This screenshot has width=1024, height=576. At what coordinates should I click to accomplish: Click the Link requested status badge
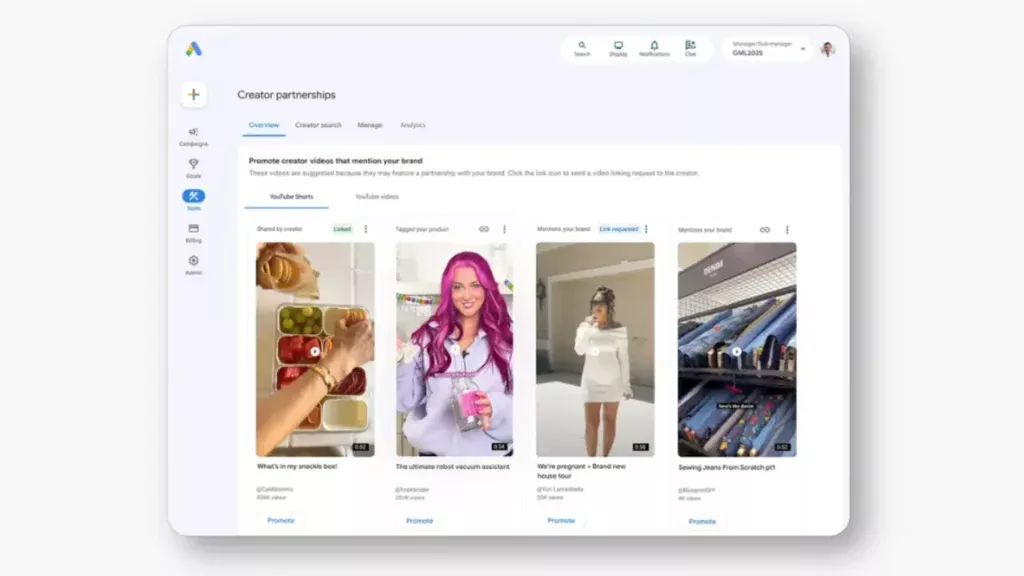pos(618,229)
